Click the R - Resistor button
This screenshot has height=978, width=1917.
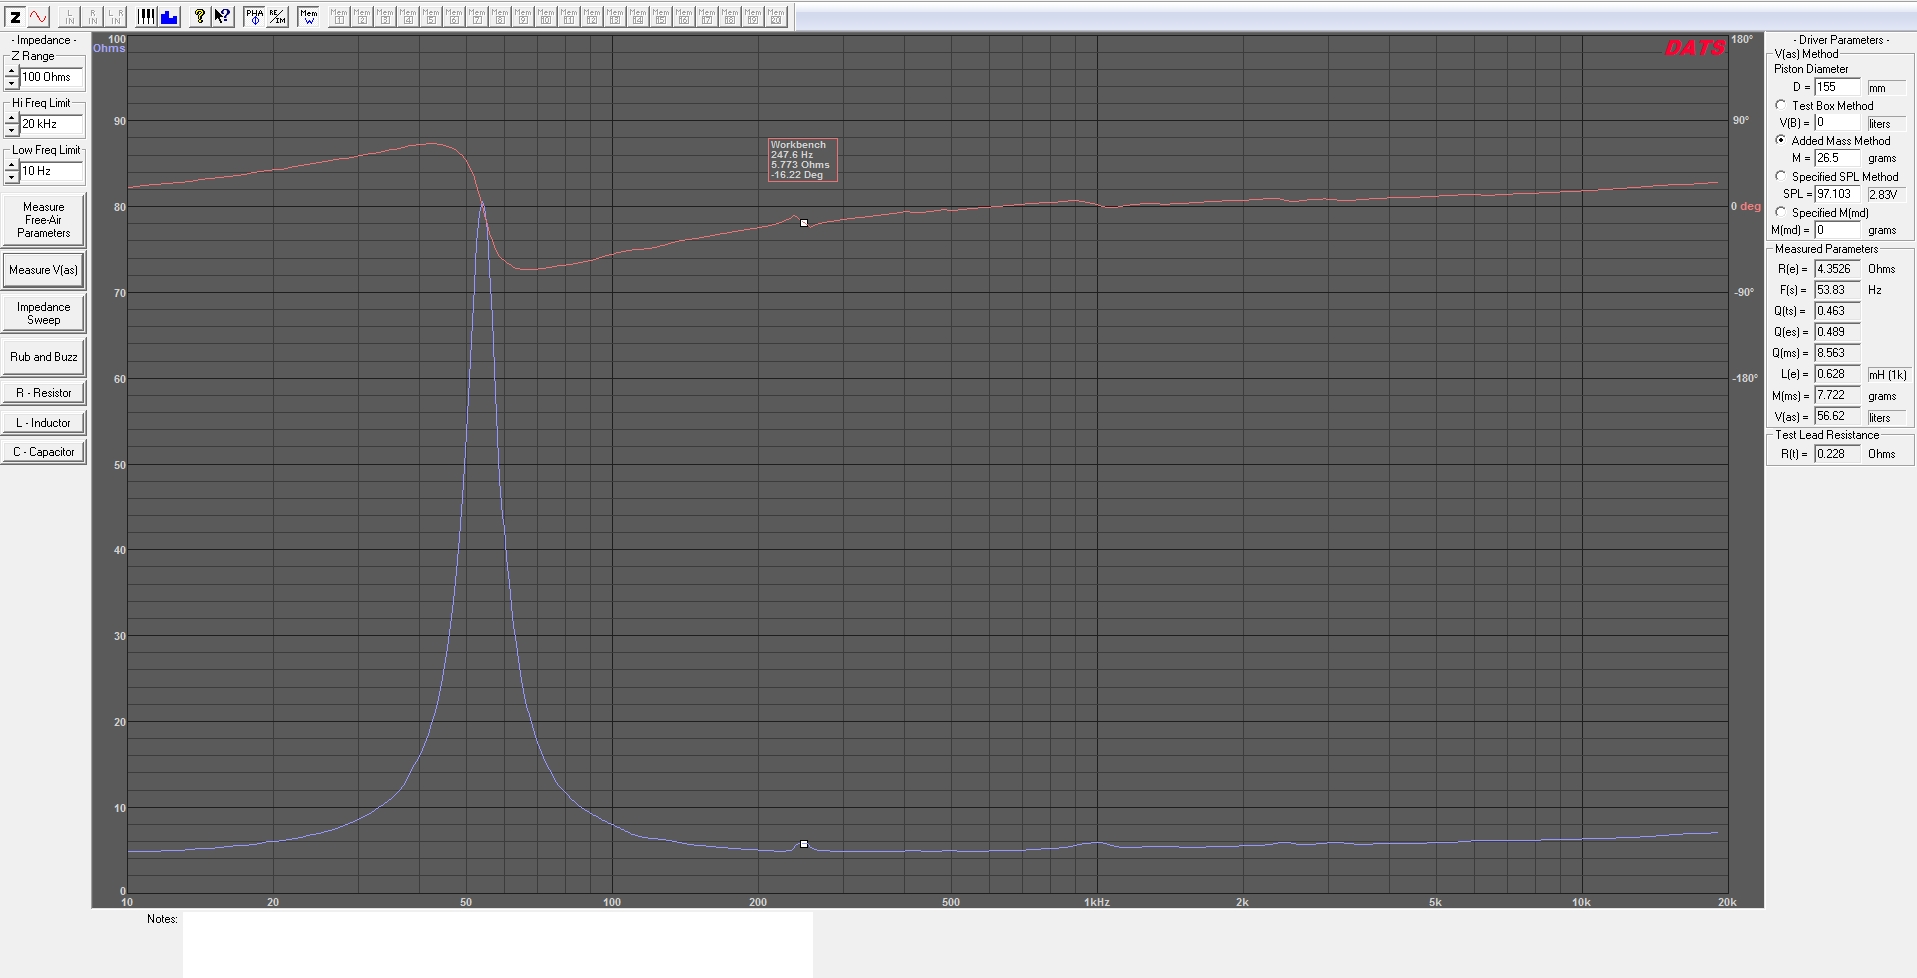point(44,393)
